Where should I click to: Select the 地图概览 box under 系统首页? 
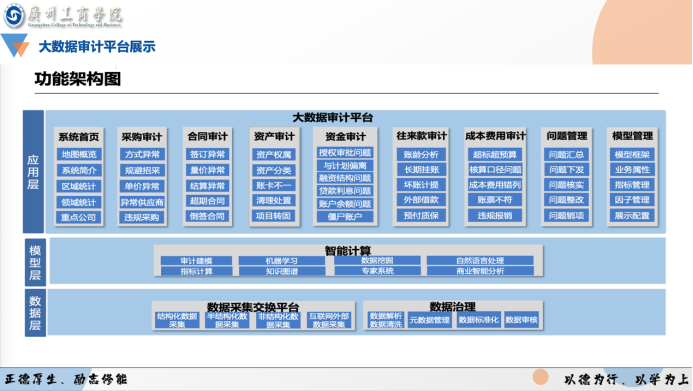(79, 154)
